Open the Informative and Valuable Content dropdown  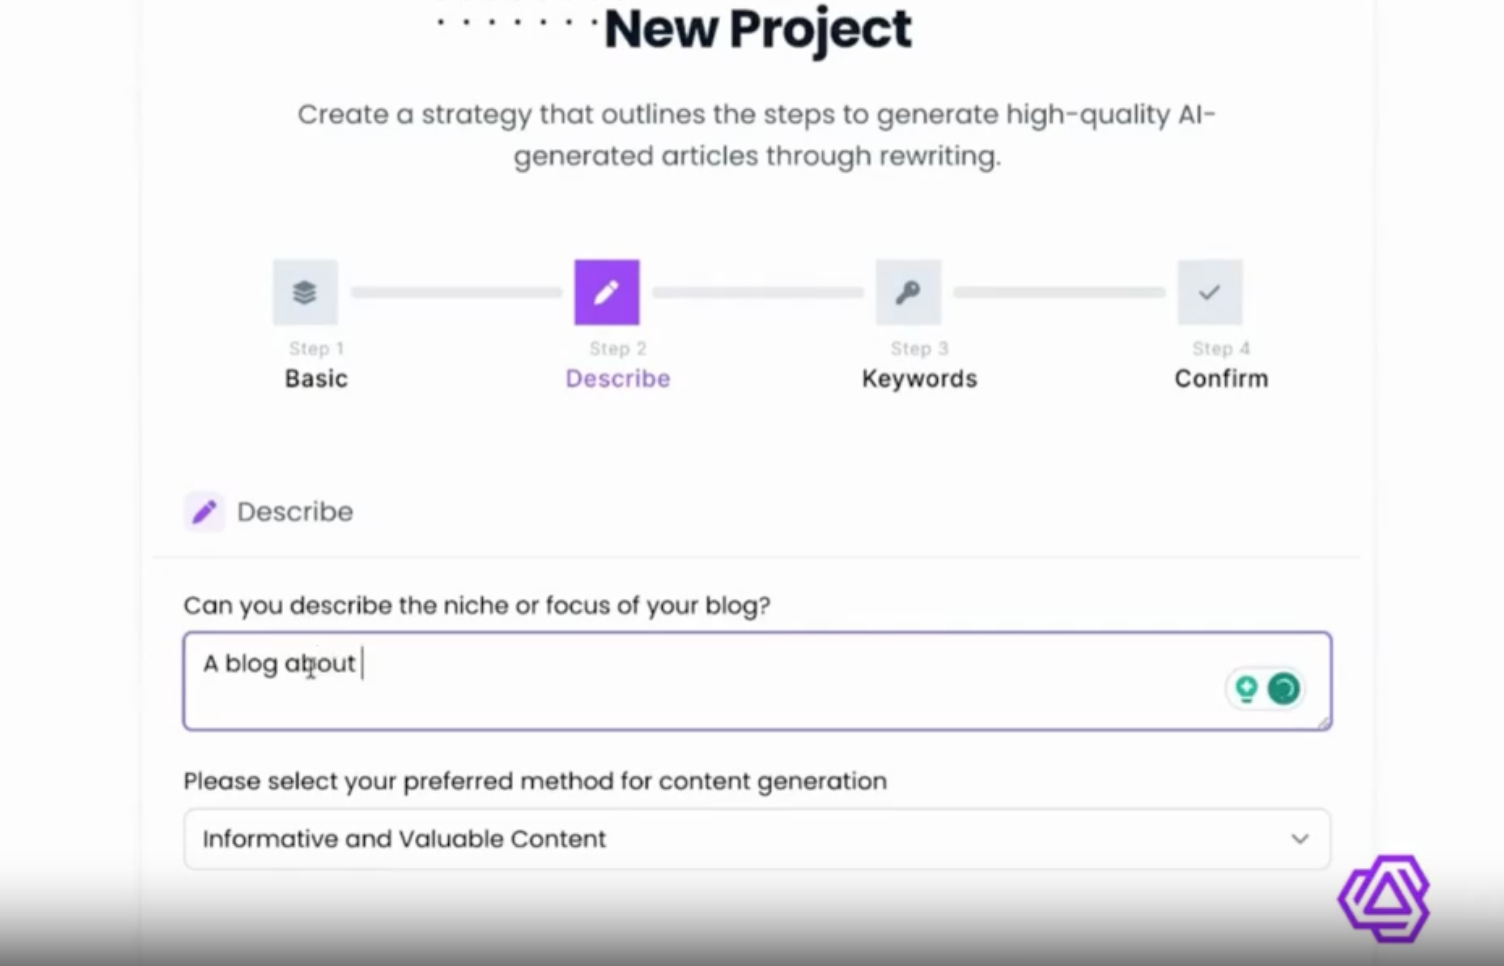coord(756,839)
